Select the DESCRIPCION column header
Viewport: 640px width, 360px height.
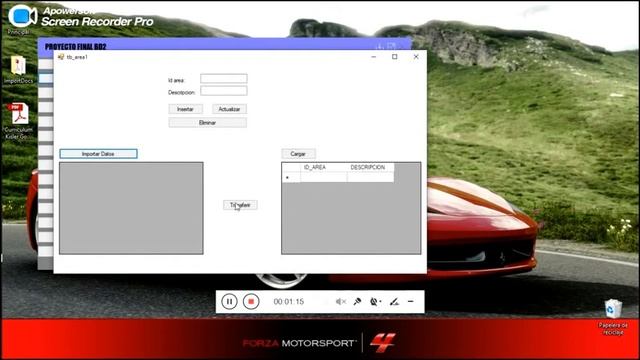[x=371, y=167]
